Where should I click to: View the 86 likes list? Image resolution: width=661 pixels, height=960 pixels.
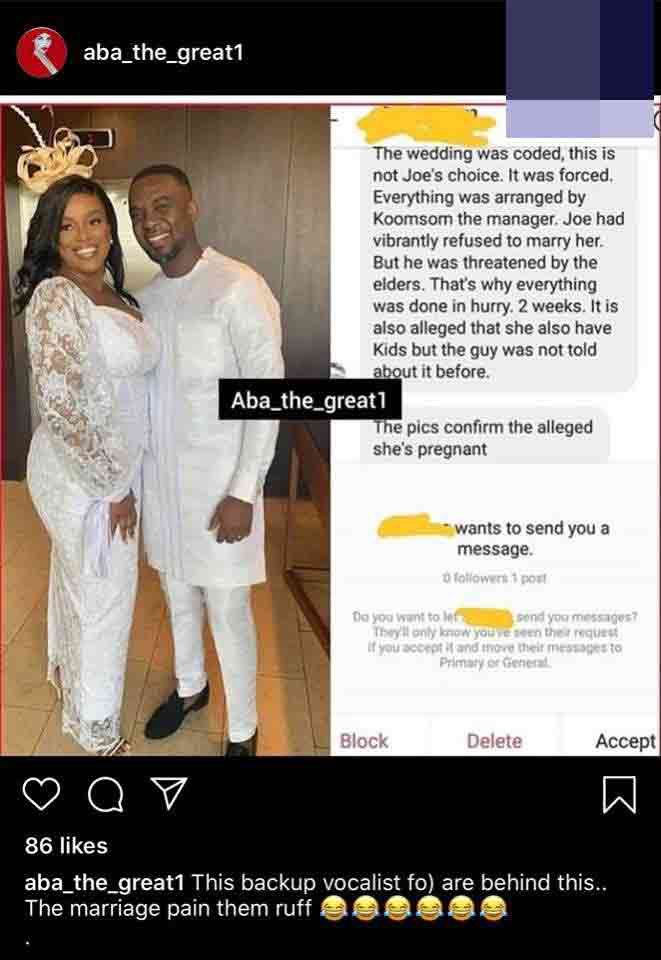point(66,846)
